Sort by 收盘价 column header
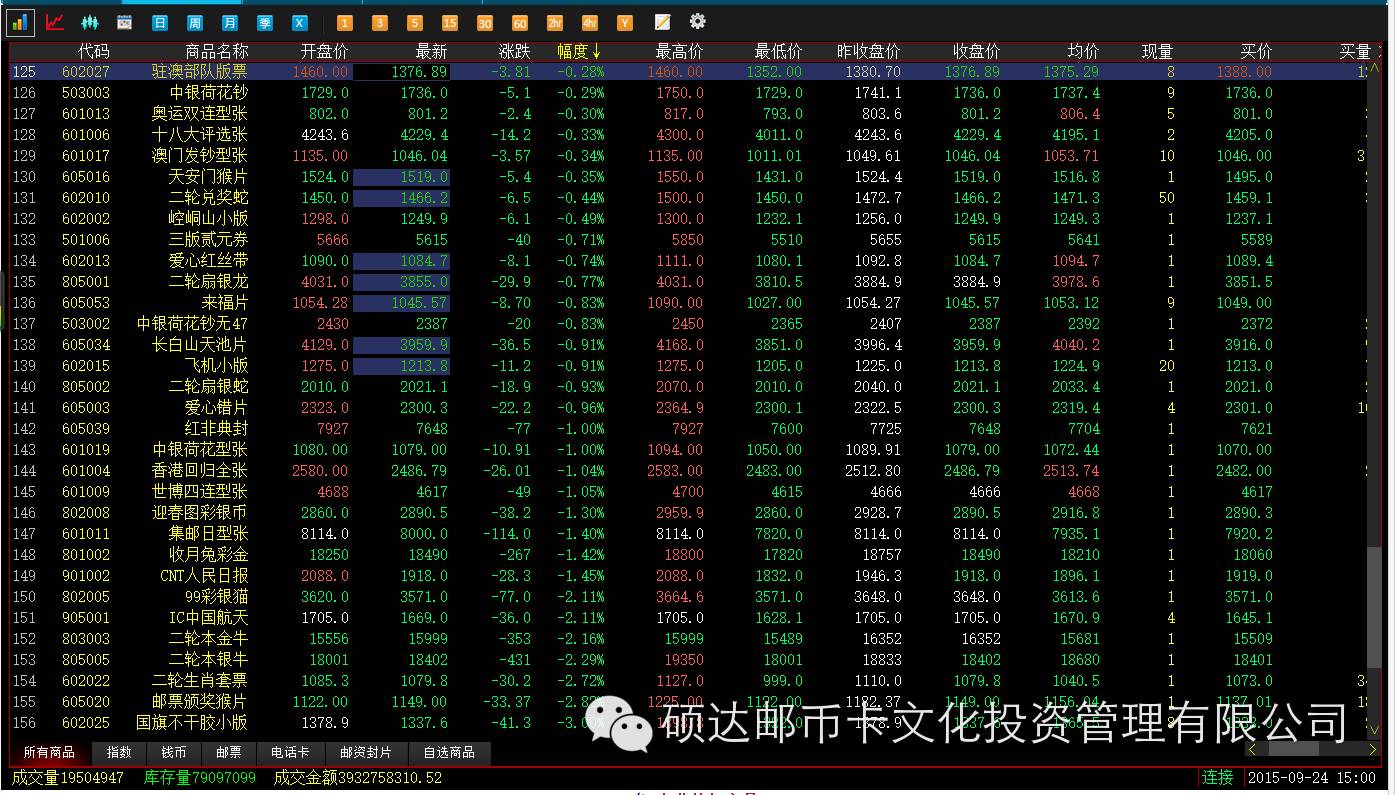This screenshot has width=1395, height=795. [976, 51]
